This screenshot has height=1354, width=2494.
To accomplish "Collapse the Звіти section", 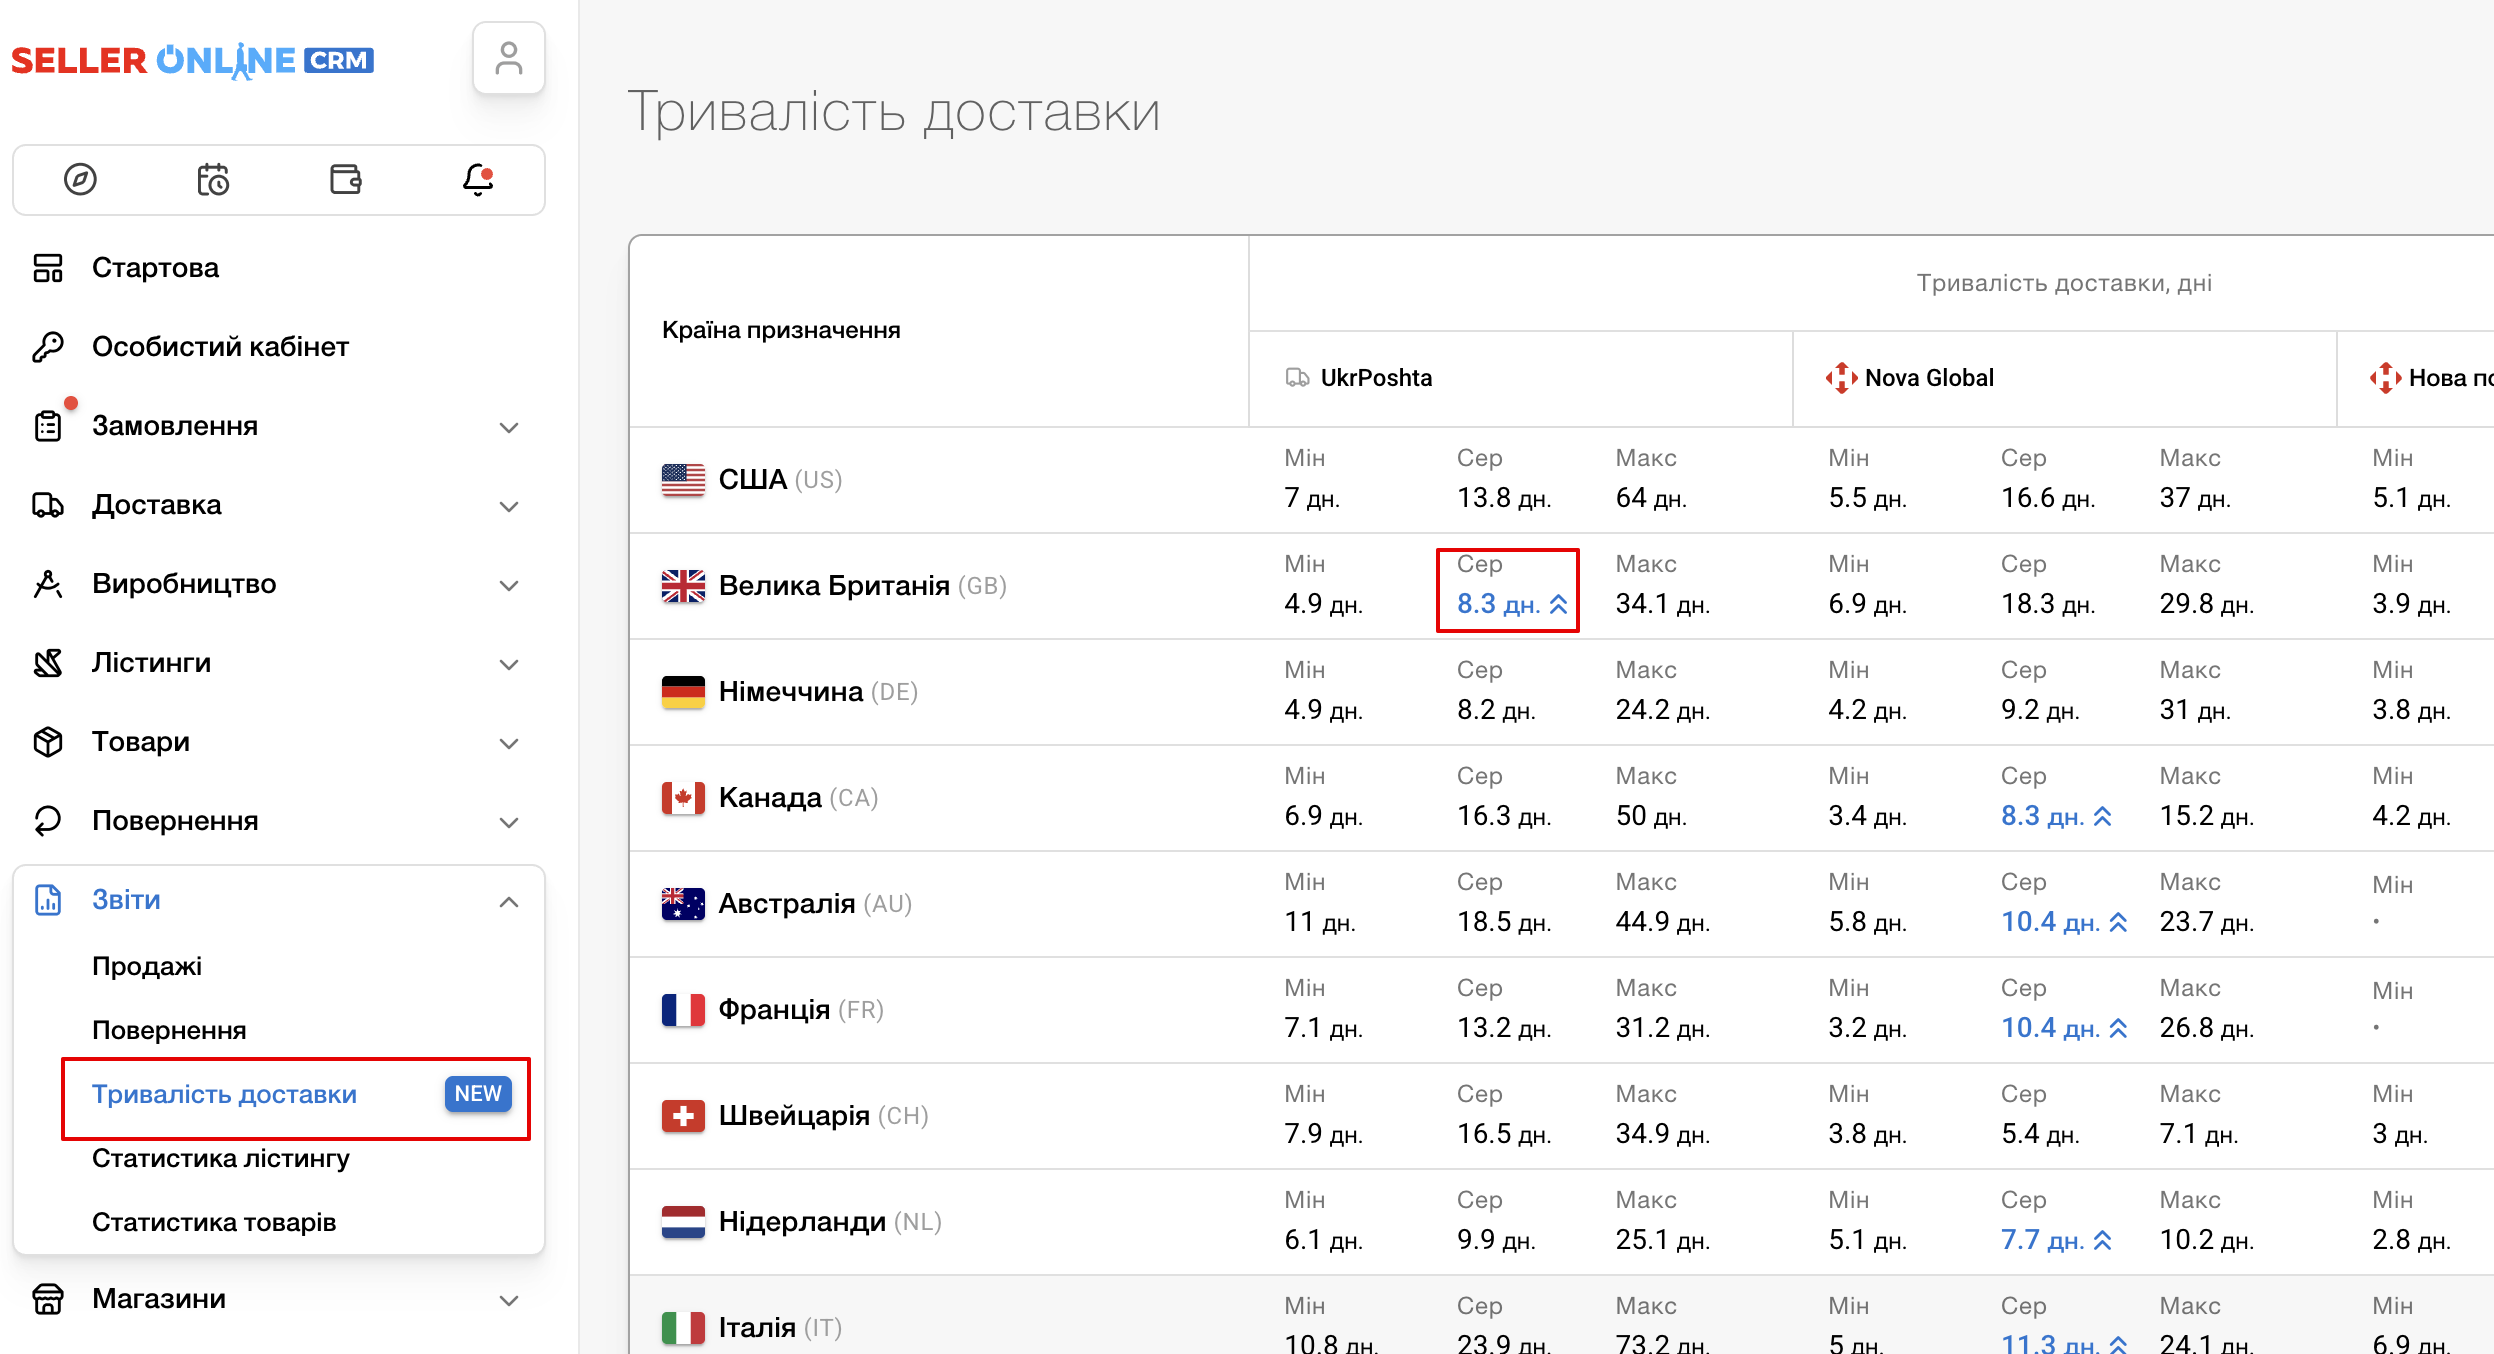I will (510, 901).
